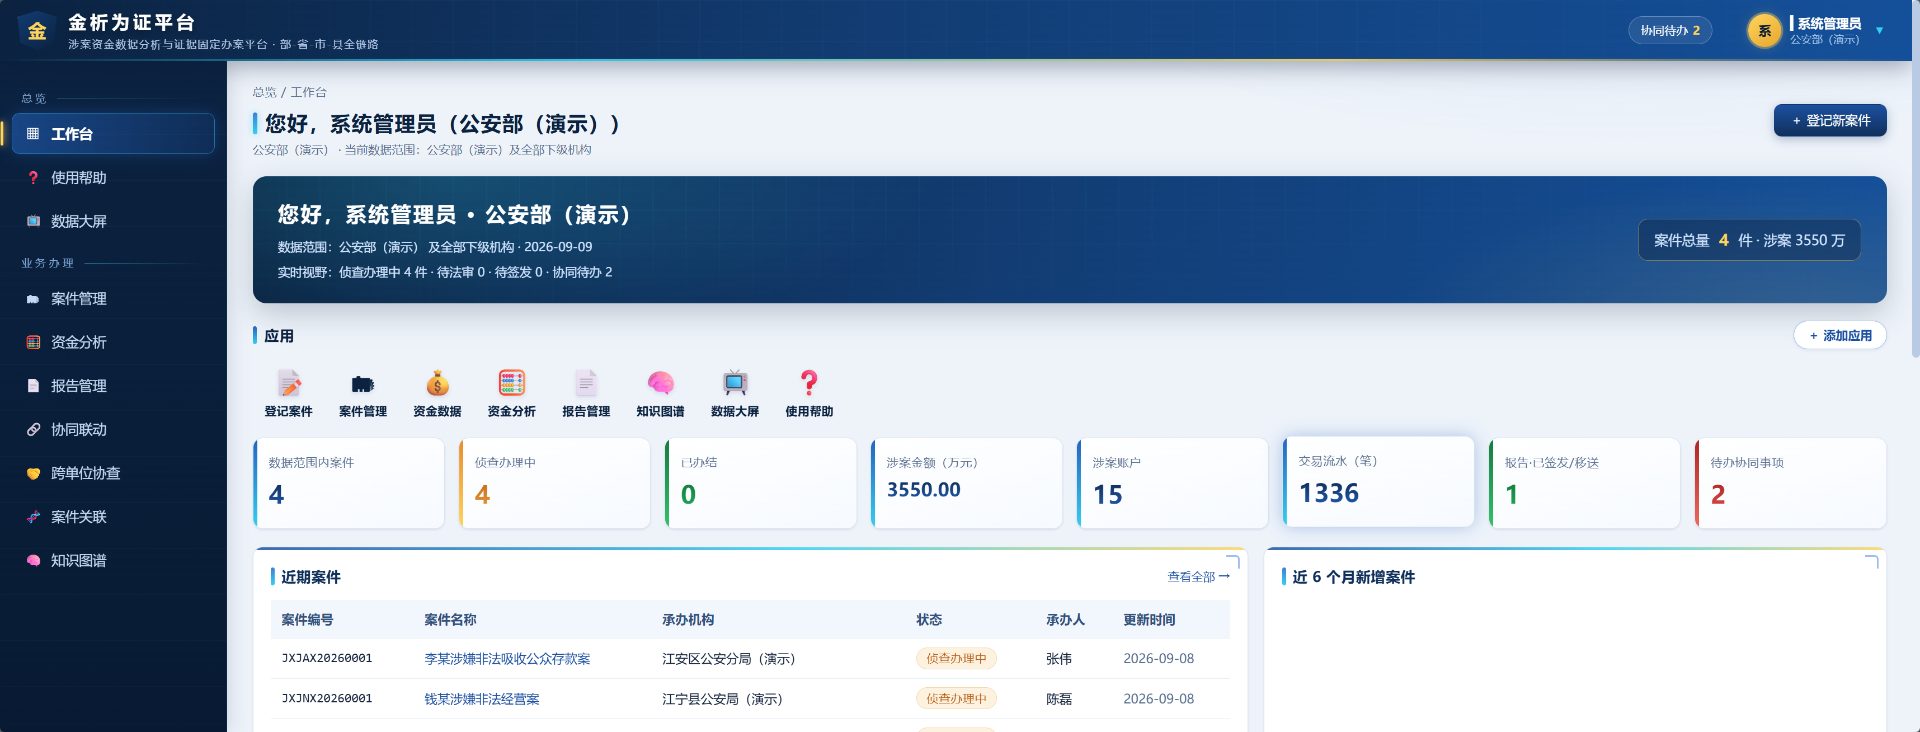Screen dimensions: 1920x732
Task: Click the 数据范围内案件 stat card
Action: pos(349,483)
